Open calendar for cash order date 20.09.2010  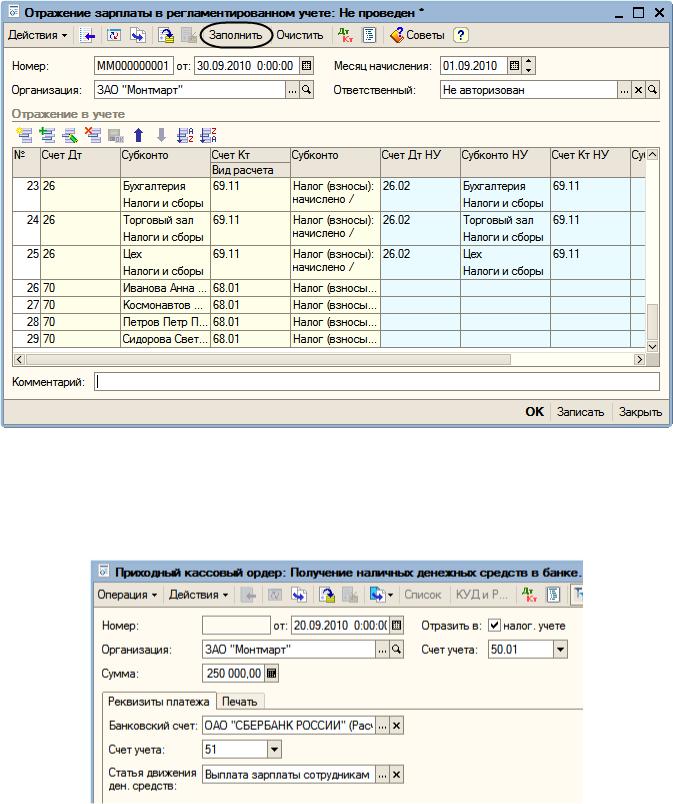click(397, 626)
